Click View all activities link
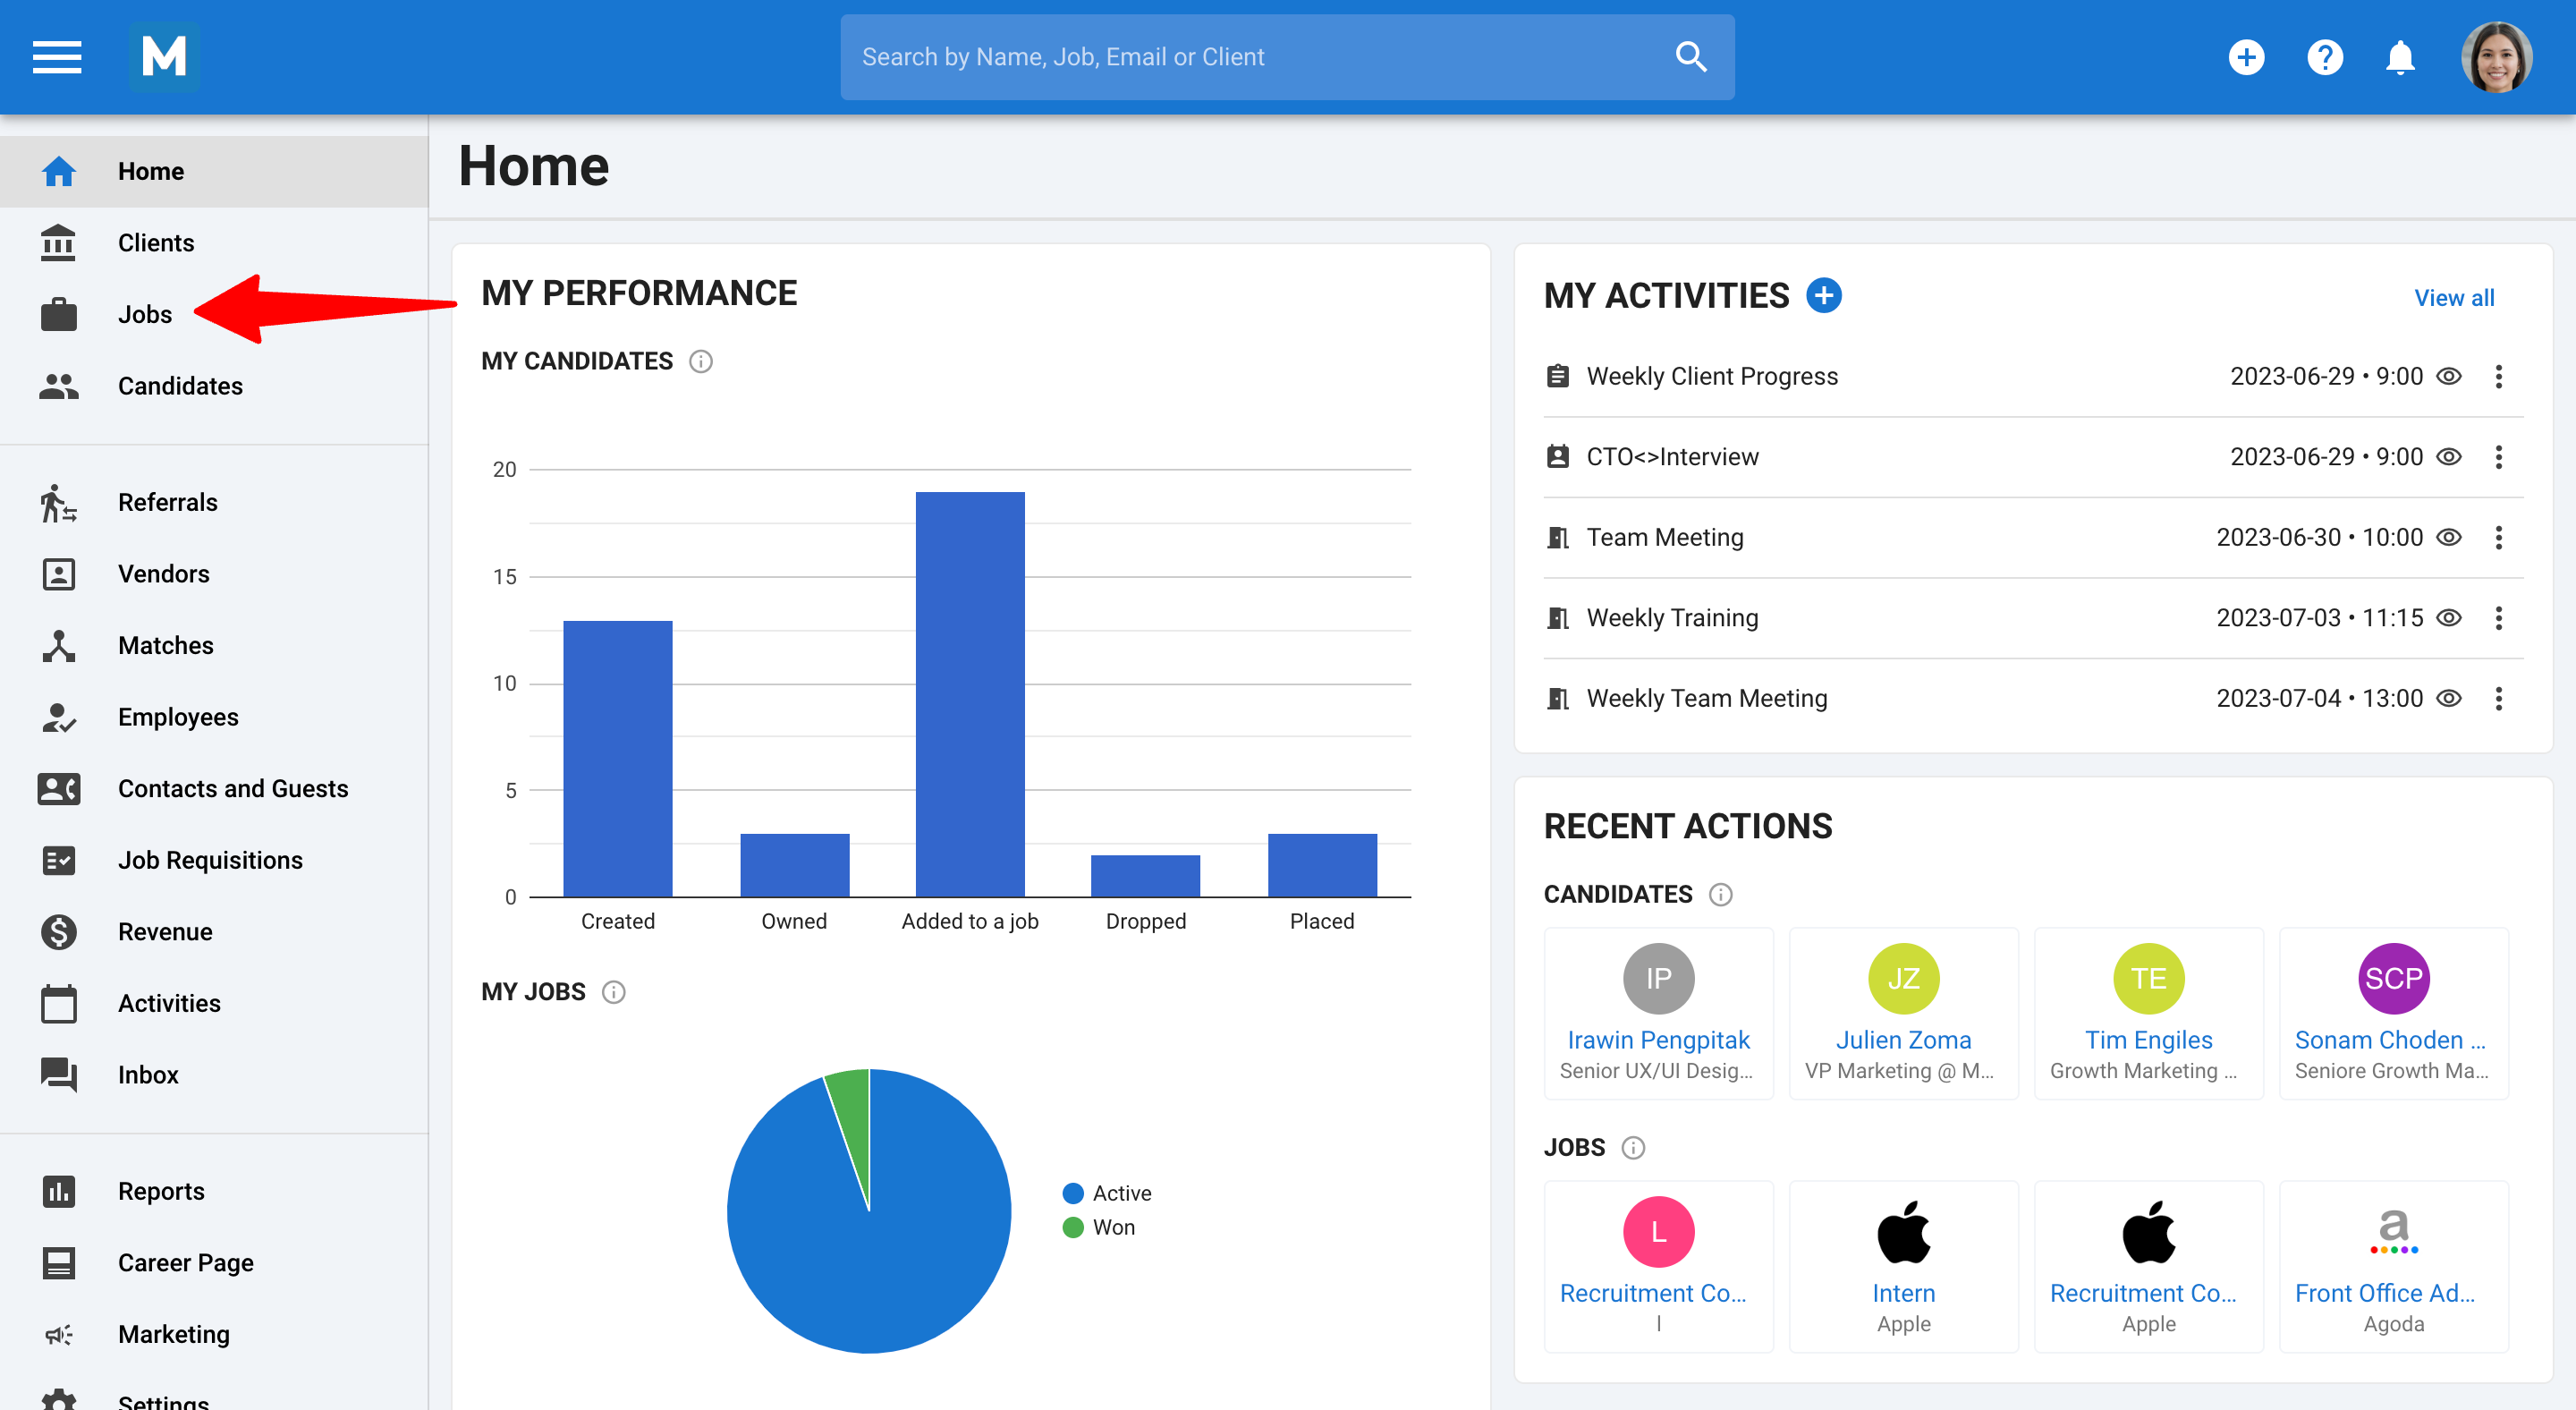Viewport: 2576px width, 1410px height. click(x=2454, y=297)
